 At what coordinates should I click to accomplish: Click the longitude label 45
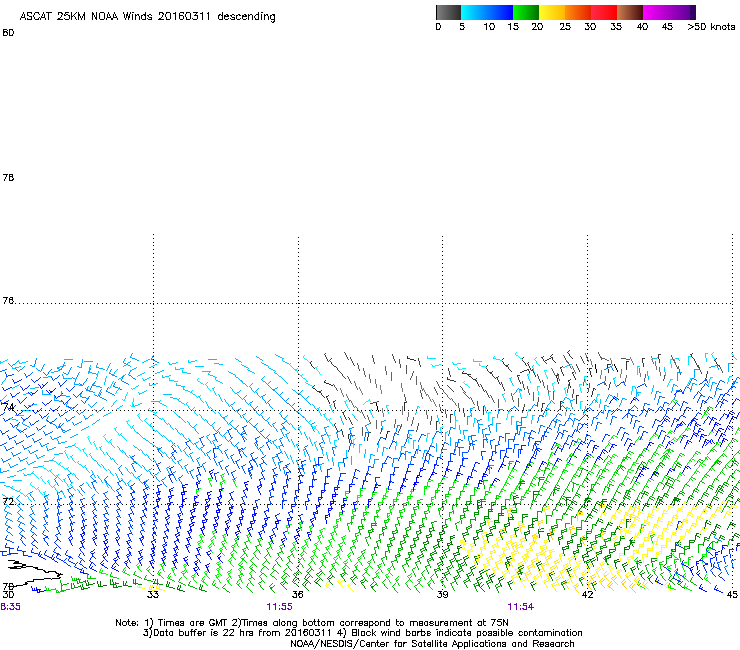(x=732, y=594)
